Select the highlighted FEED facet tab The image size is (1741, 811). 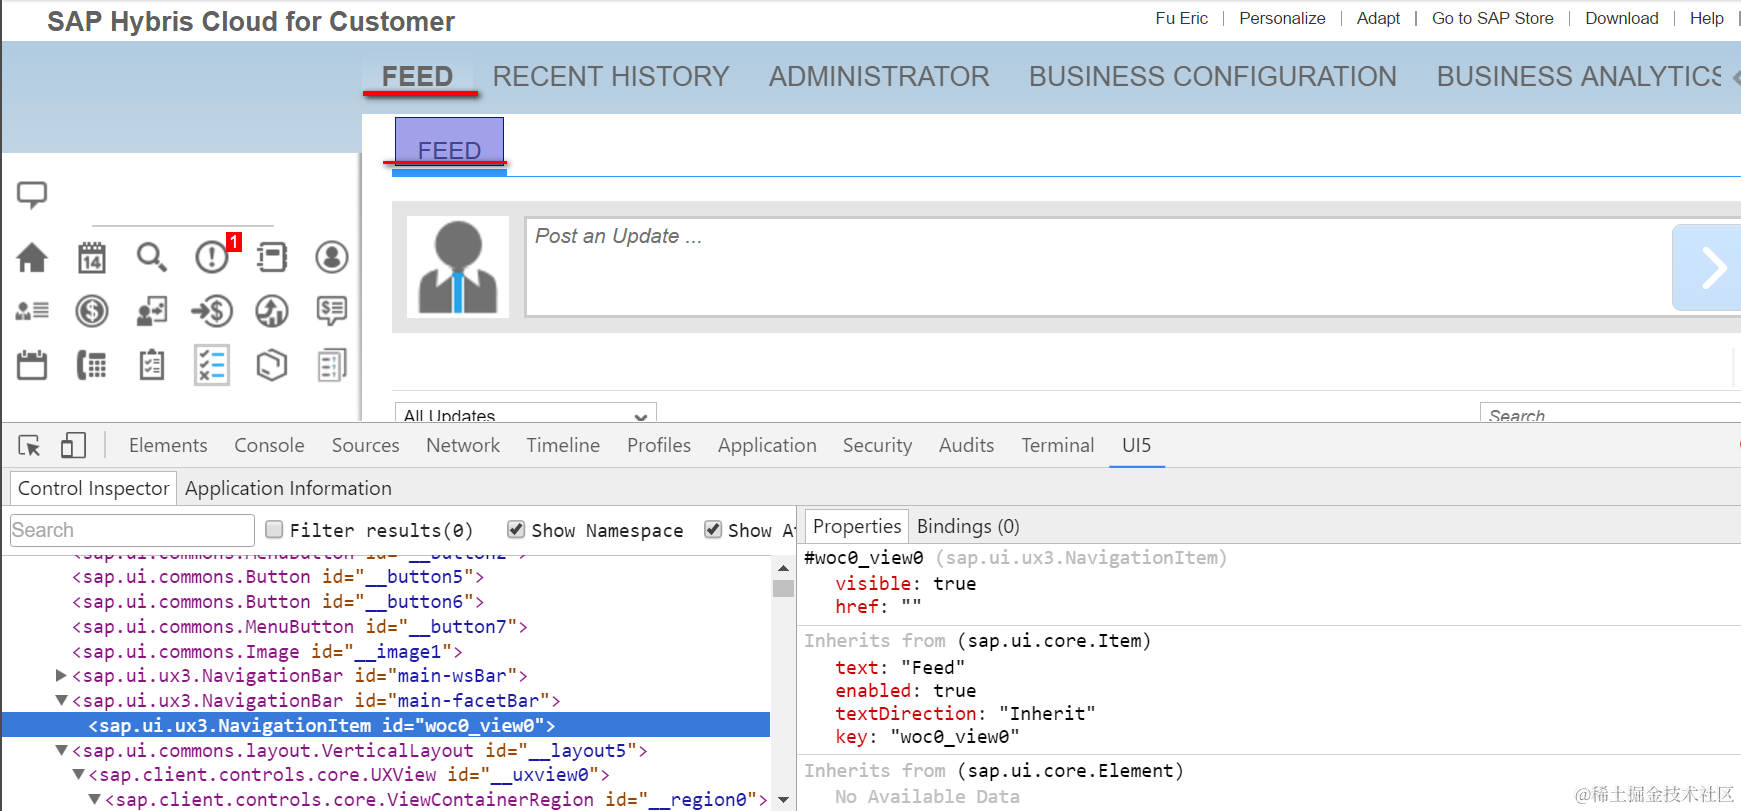[x=449, y=142]
